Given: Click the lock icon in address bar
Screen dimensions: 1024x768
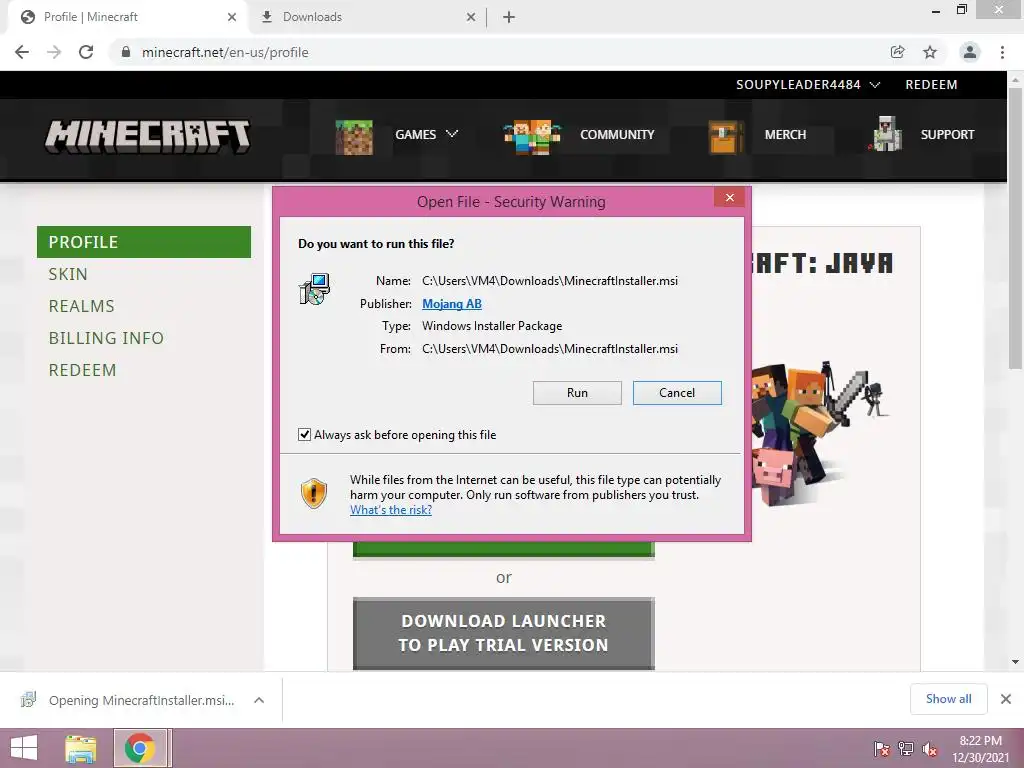Looking at the screenshot, I should click(x=126, y=52).
